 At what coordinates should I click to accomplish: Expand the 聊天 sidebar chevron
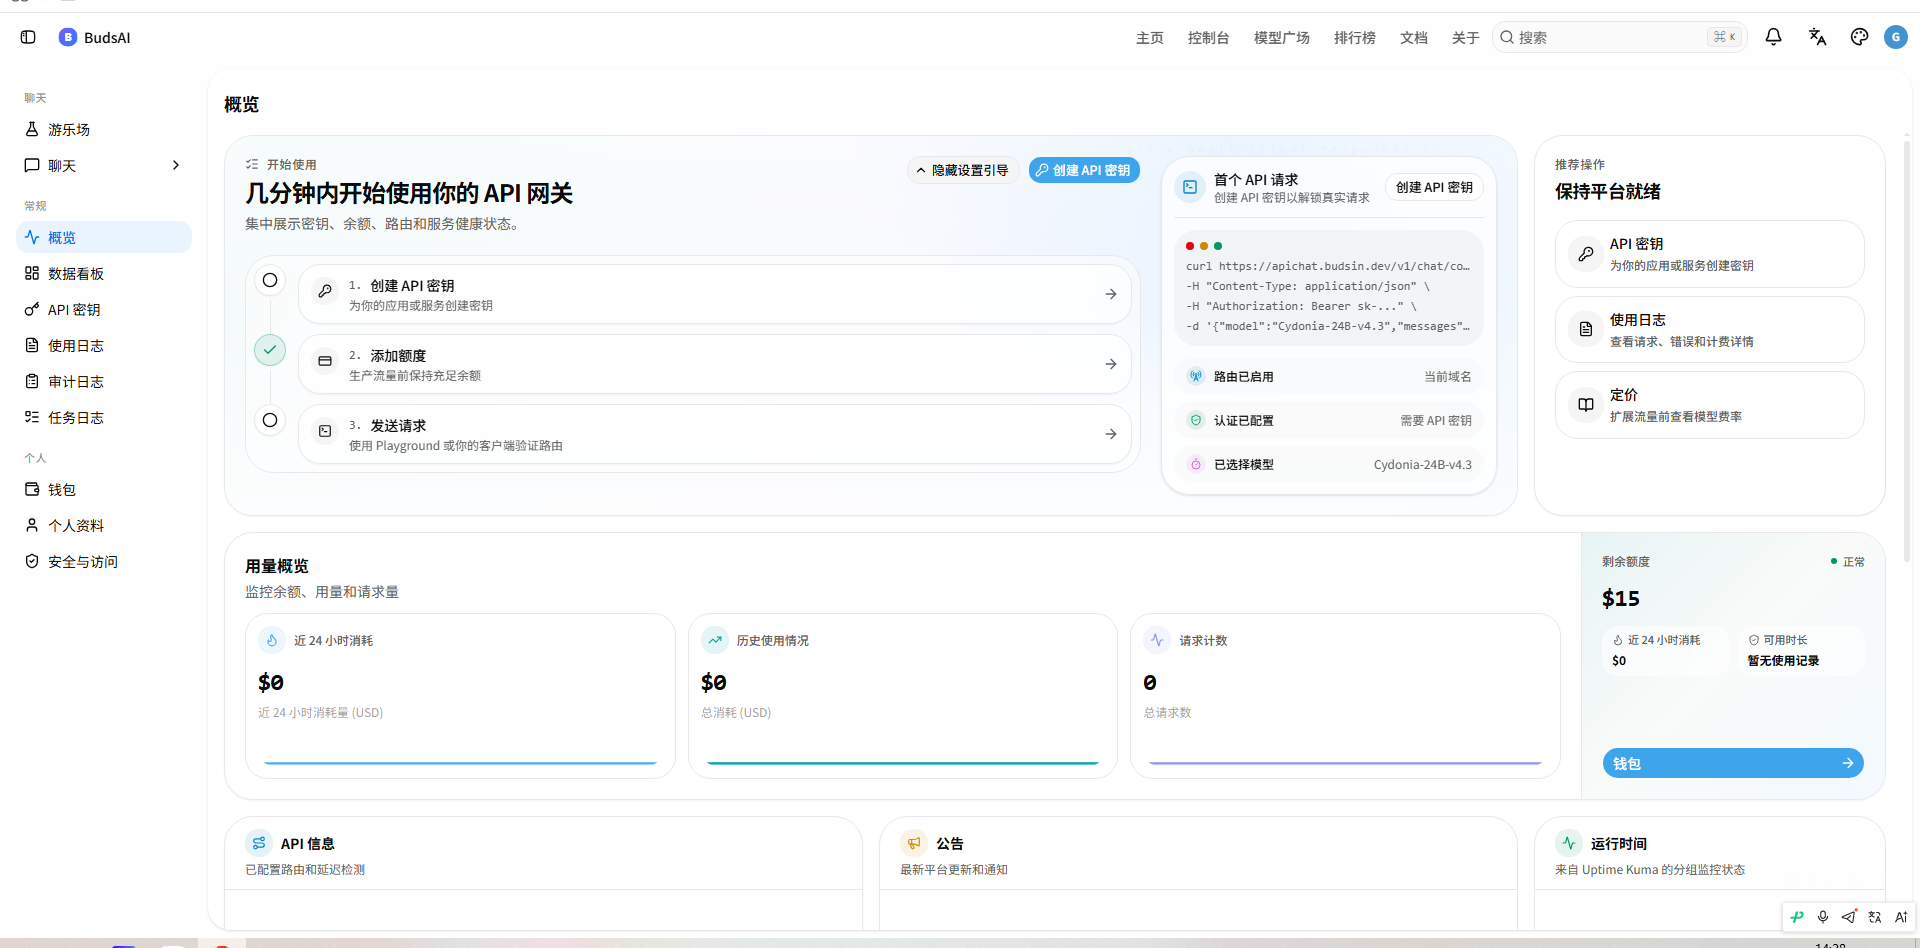click(176, 165)
